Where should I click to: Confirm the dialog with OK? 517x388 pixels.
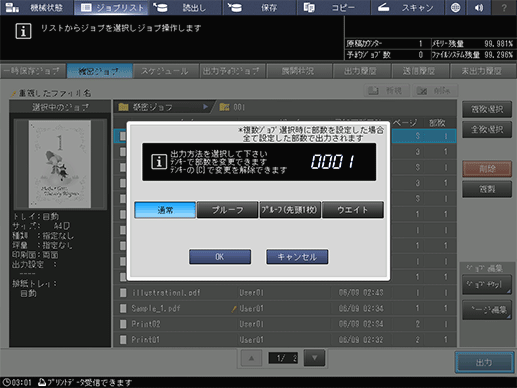(220, 257)
